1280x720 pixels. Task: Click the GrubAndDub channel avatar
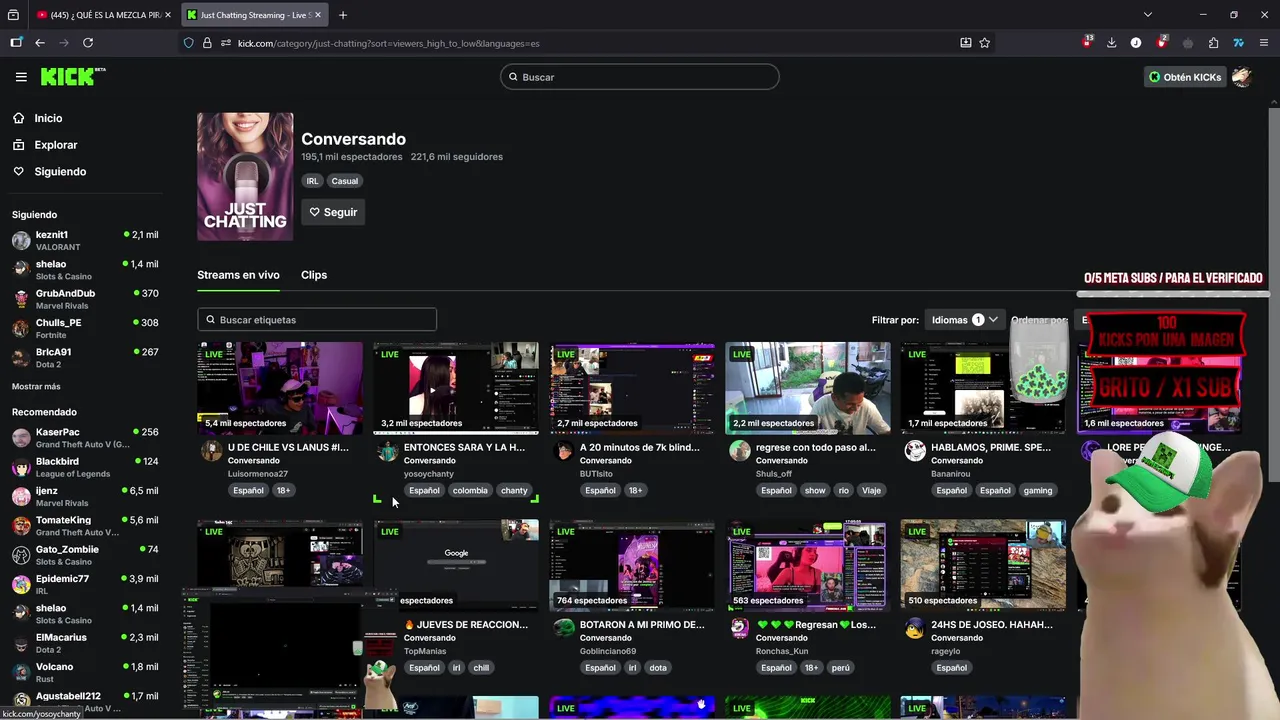tap(21, 299)
